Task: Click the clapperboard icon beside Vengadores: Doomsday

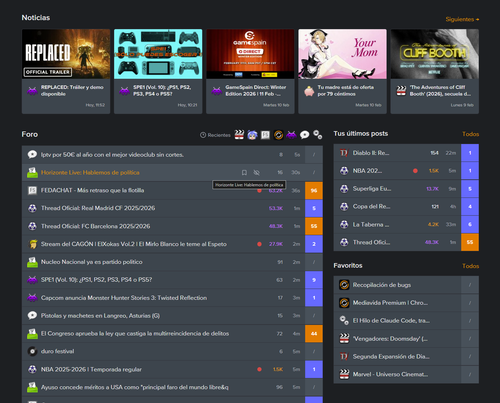Action: point(344,338)
